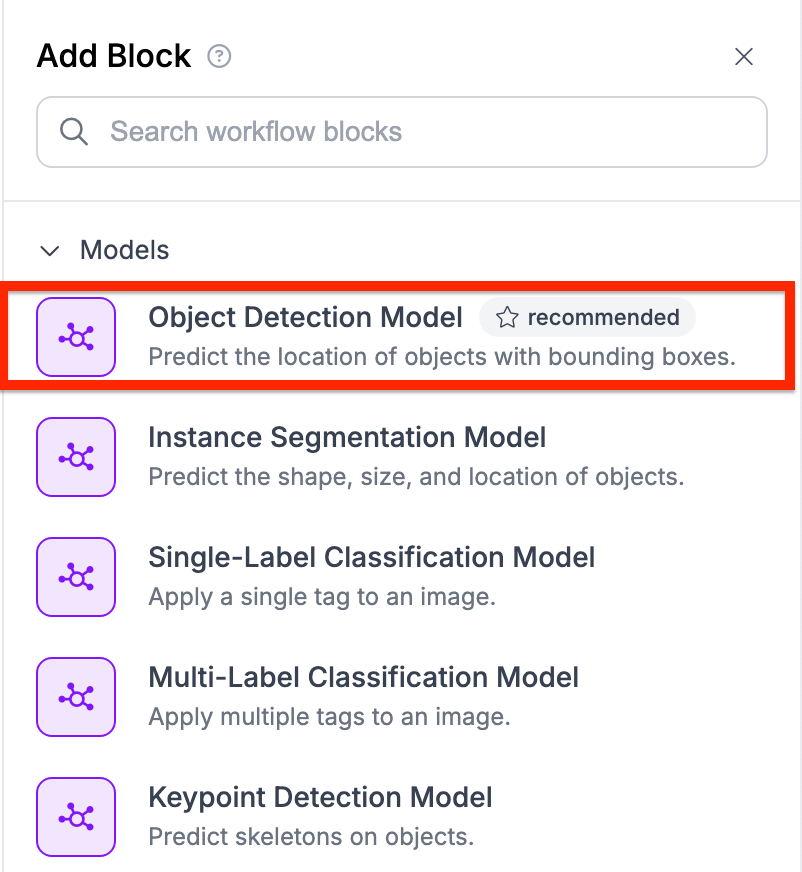Focus the Search workflow blocks field
This screenshot has width=802, height=872.
pyautogui.click(x=420, y=131)
